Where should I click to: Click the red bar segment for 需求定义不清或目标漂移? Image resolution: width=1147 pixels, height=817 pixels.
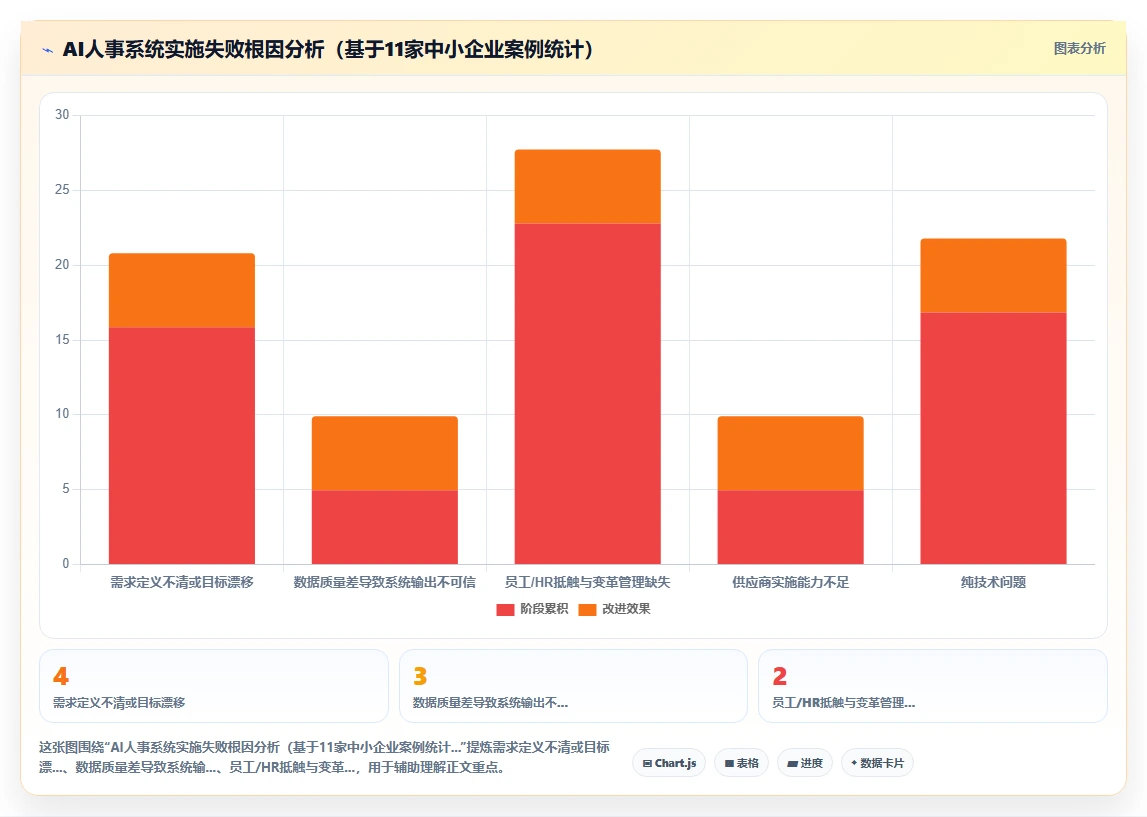click(182, 445)
